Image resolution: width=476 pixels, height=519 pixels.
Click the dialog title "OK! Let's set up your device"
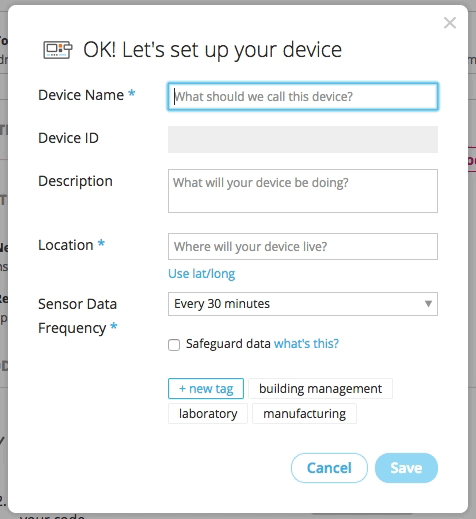click(x=212, y=50)
